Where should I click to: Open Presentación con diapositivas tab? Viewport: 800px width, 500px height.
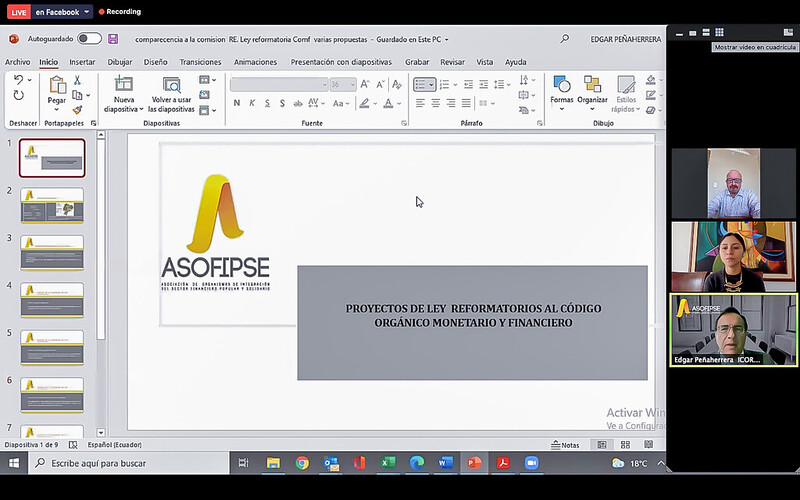pyautogui.click(x=341, y=62)
